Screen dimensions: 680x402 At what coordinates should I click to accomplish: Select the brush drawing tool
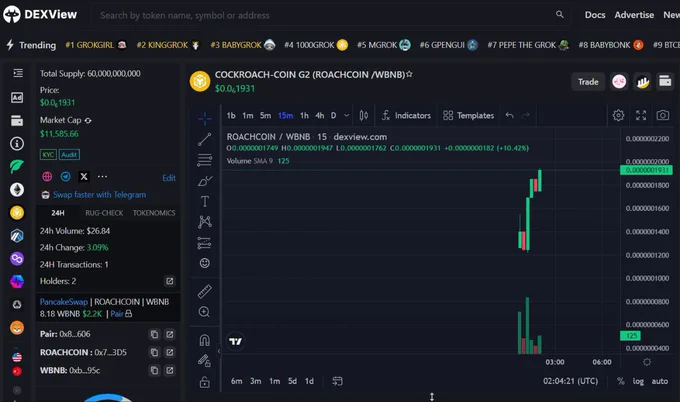[x=205, y=181]
